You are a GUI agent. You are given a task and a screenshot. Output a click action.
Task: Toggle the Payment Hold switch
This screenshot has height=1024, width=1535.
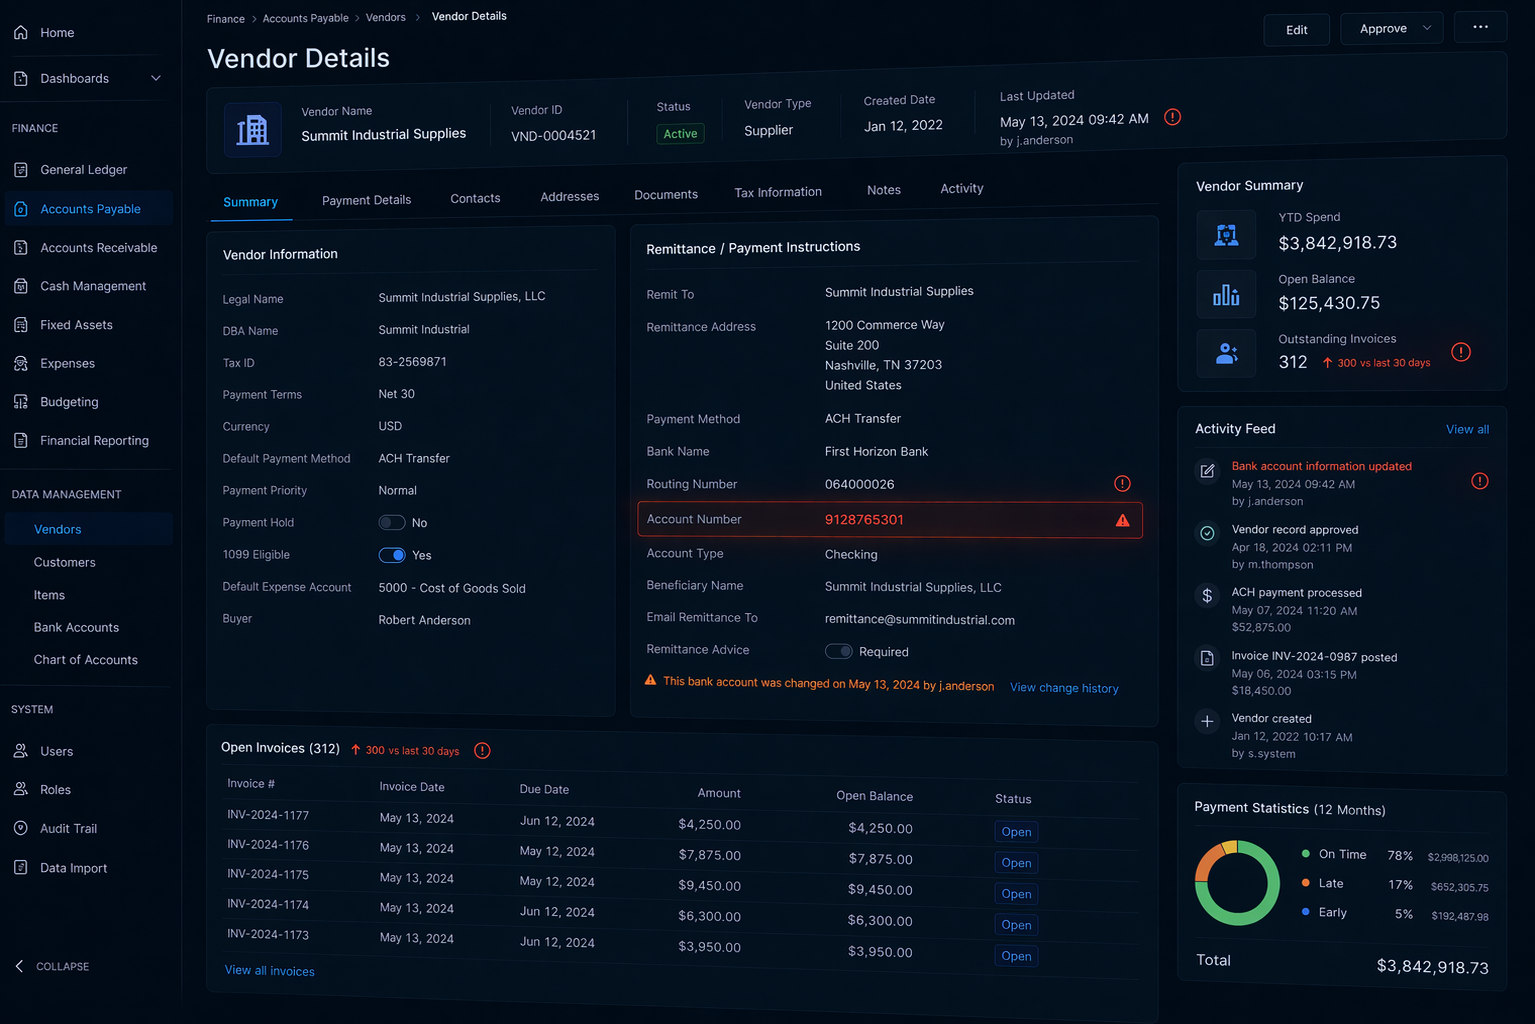click(x=391, y=522)
